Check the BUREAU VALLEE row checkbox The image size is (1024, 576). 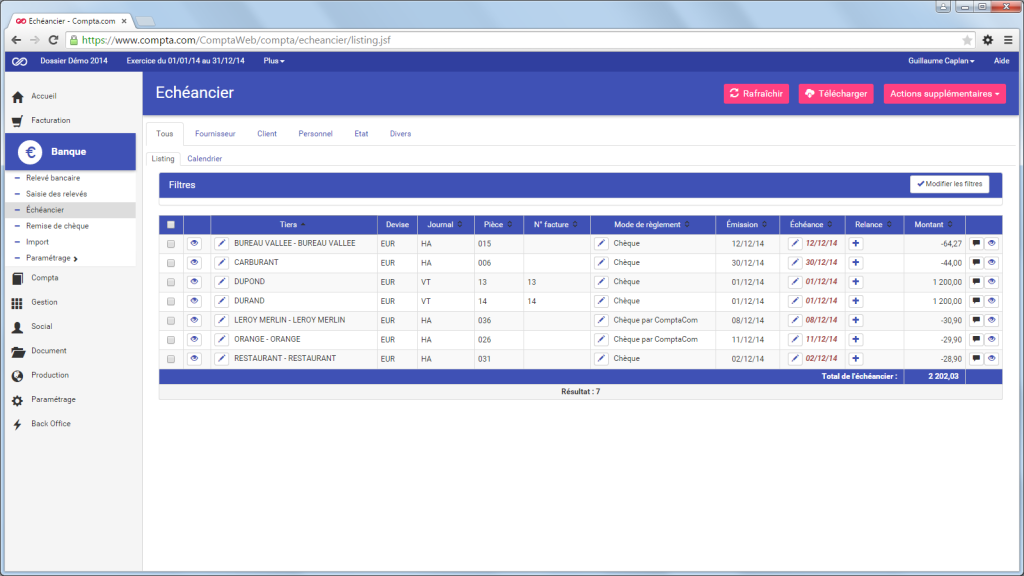click(171, 244)
